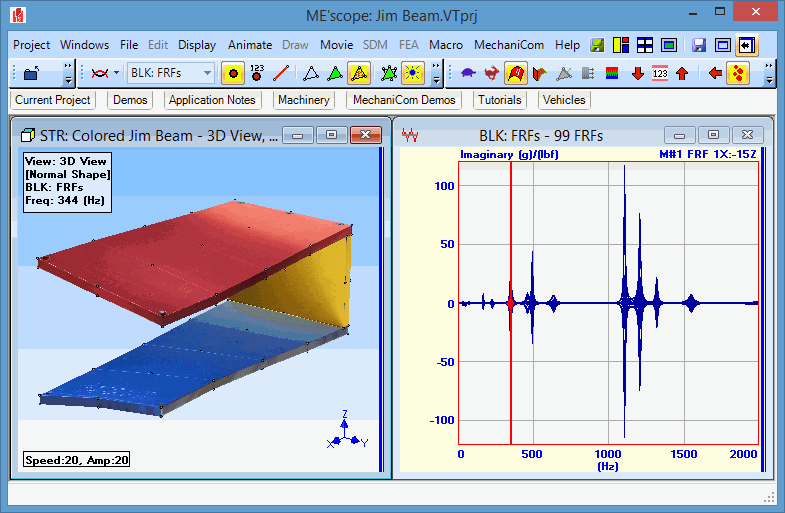Expand overflow chevron after blue sun icon

coord(436,73)
